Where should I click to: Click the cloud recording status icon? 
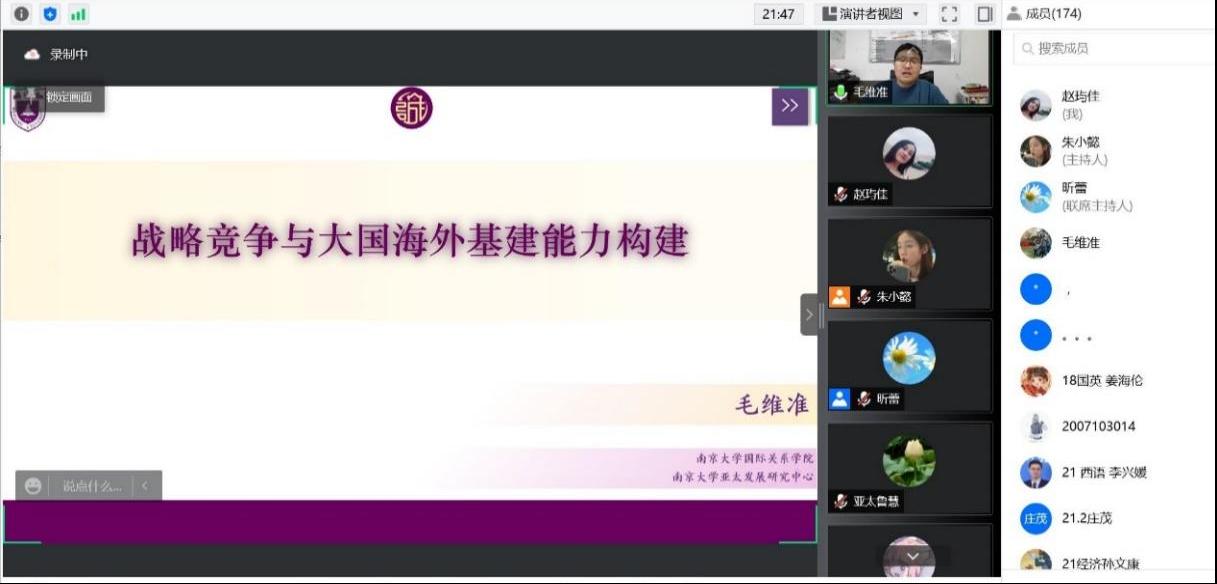click(32, 54)
